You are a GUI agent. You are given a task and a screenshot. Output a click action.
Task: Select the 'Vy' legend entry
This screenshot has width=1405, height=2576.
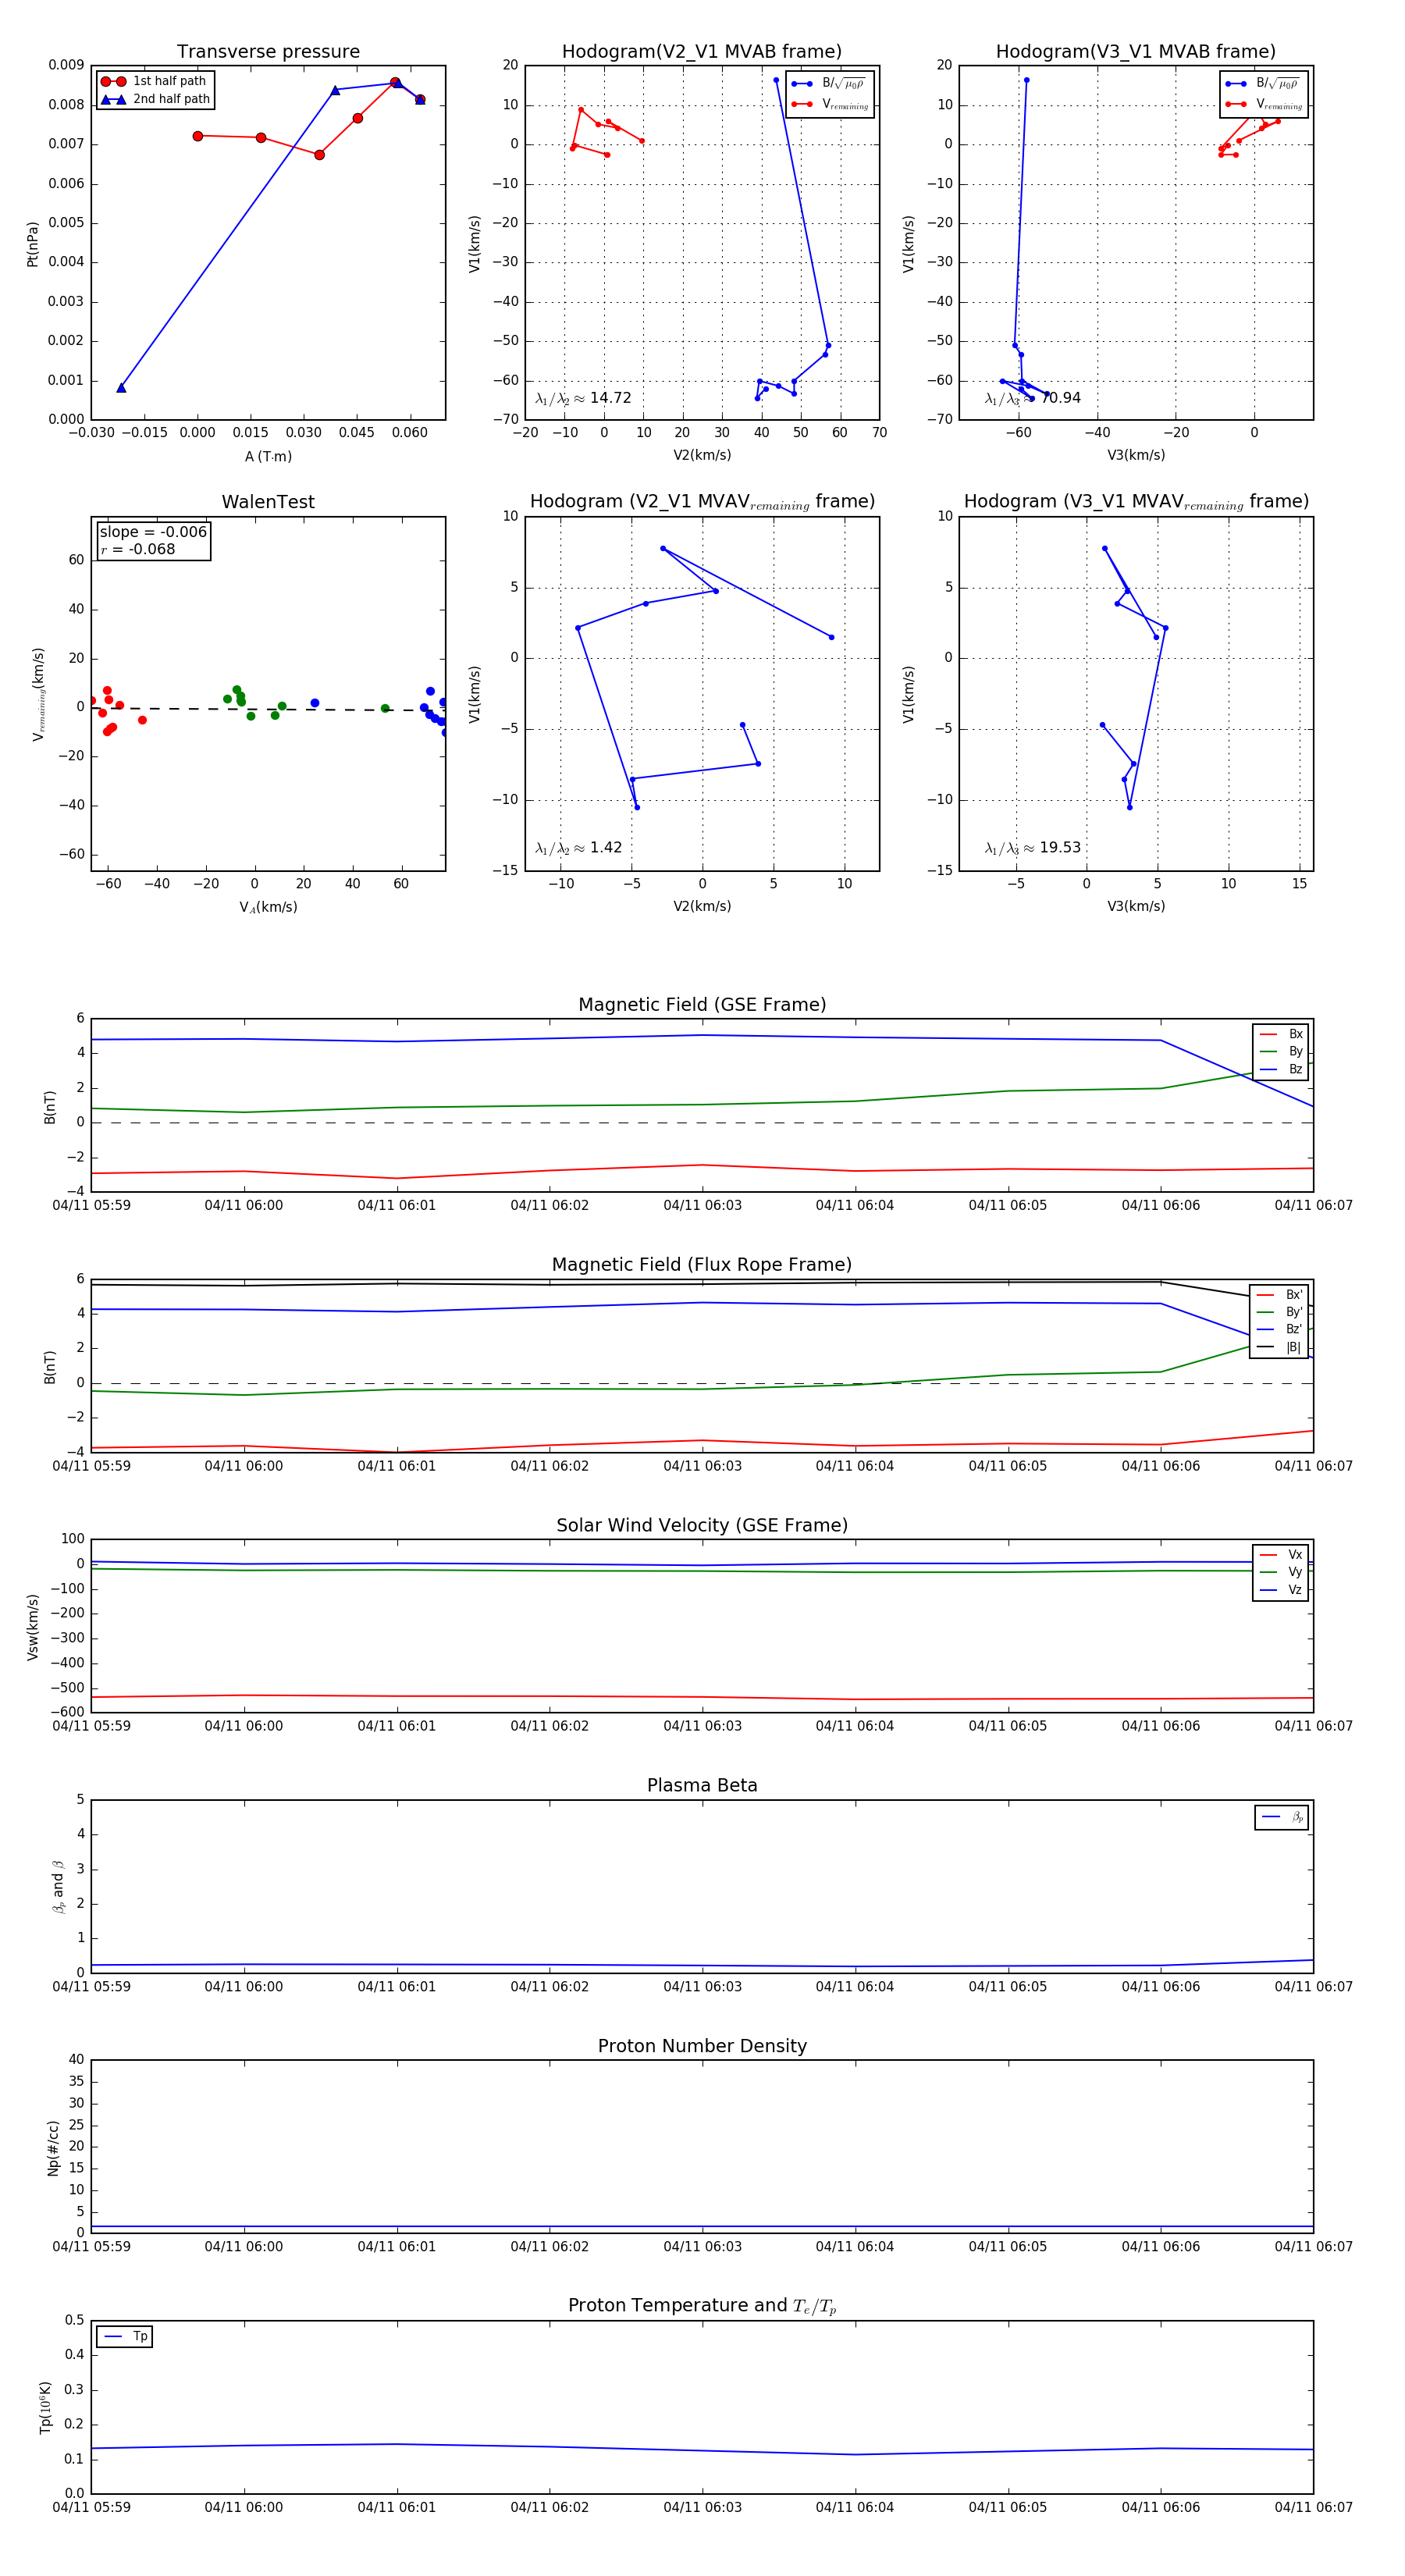click(x=1281, y=1573)
